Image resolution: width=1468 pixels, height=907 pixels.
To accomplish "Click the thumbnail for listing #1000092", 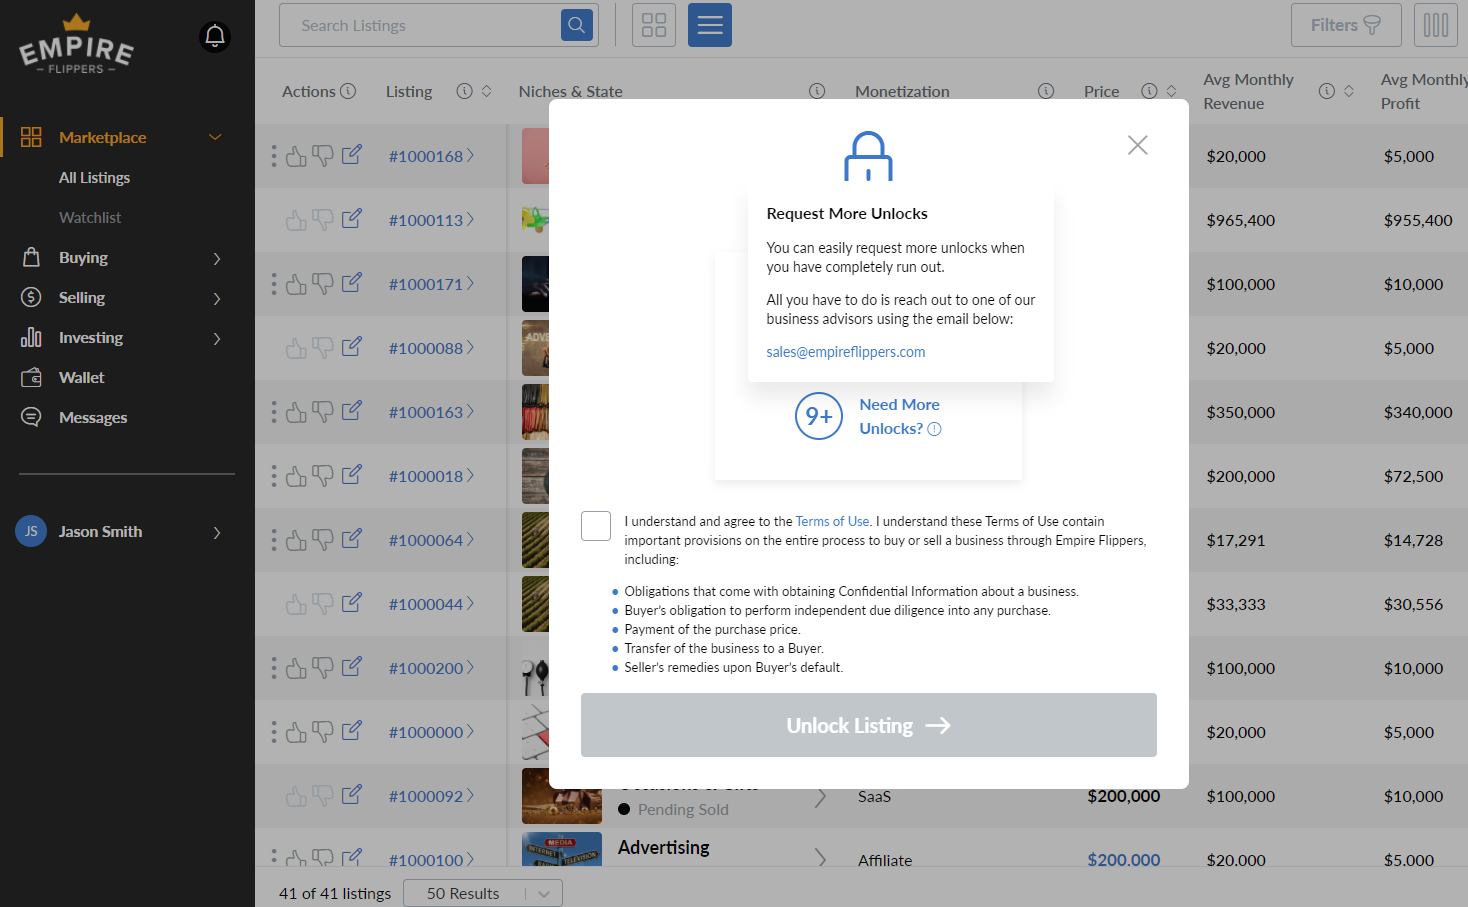I will pyautogui.click(x=562, y=796).
